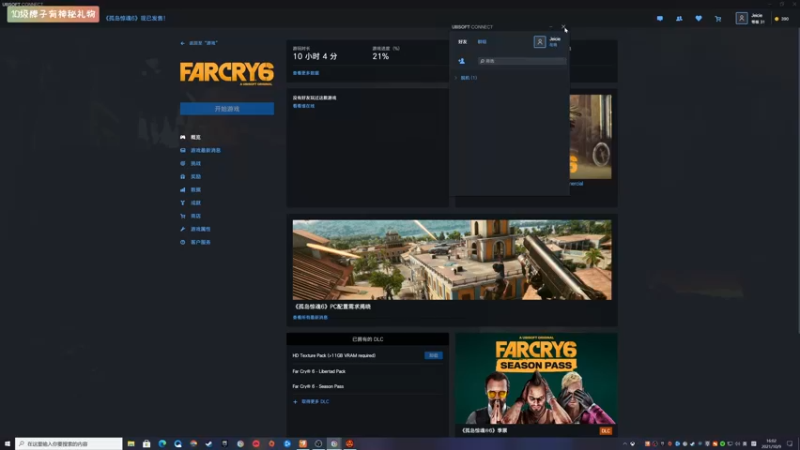Viewport: 800px width, 450px height.
Task: Click the link under no friends played message
Action: tap(304, 106)
